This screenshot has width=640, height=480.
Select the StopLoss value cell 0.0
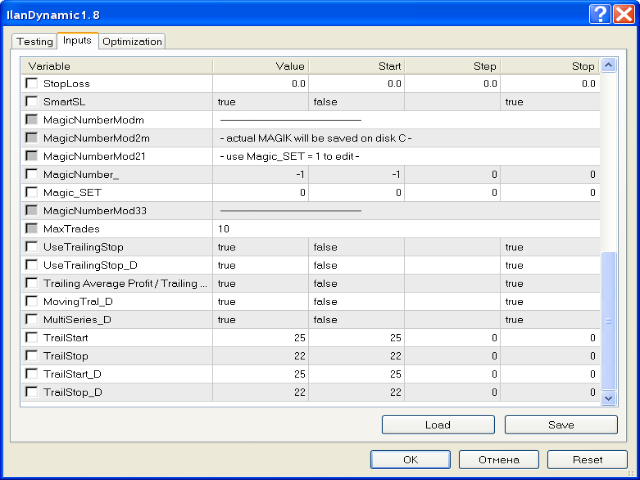click(260, 83)
